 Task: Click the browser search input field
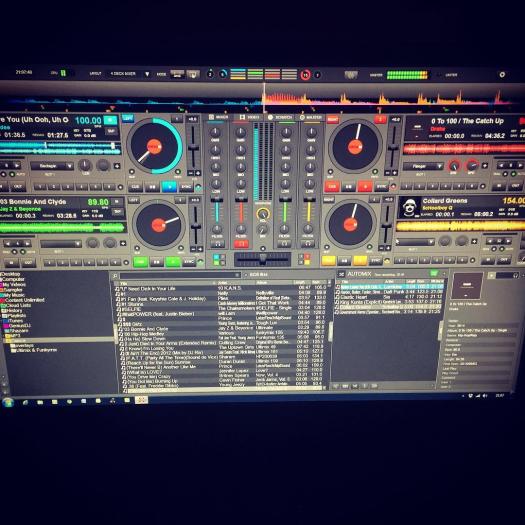point(180,276)
